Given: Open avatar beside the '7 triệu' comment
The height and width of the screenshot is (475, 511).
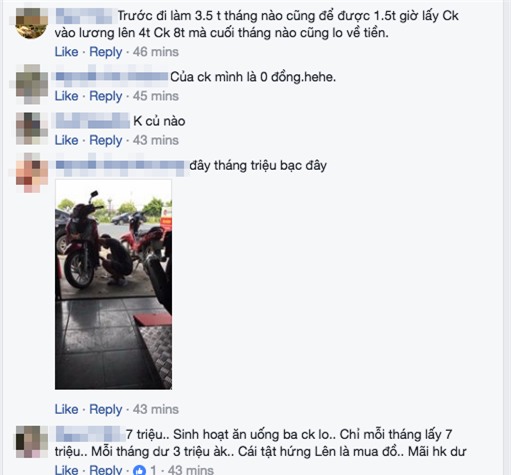Looking at the screenshot, I should [32, 441].
